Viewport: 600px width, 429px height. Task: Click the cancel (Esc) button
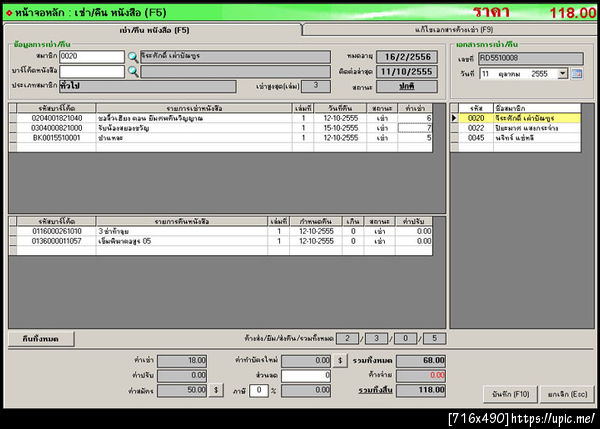(567, 394)
